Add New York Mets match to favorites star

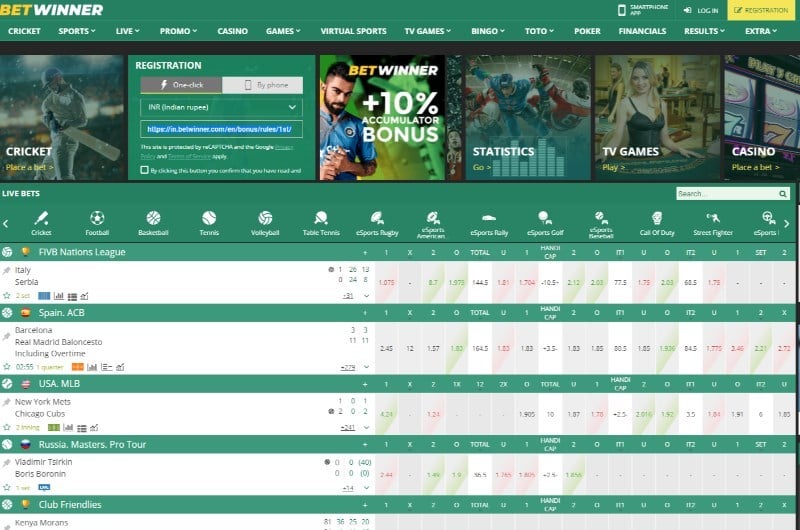(x=7, y=427)
